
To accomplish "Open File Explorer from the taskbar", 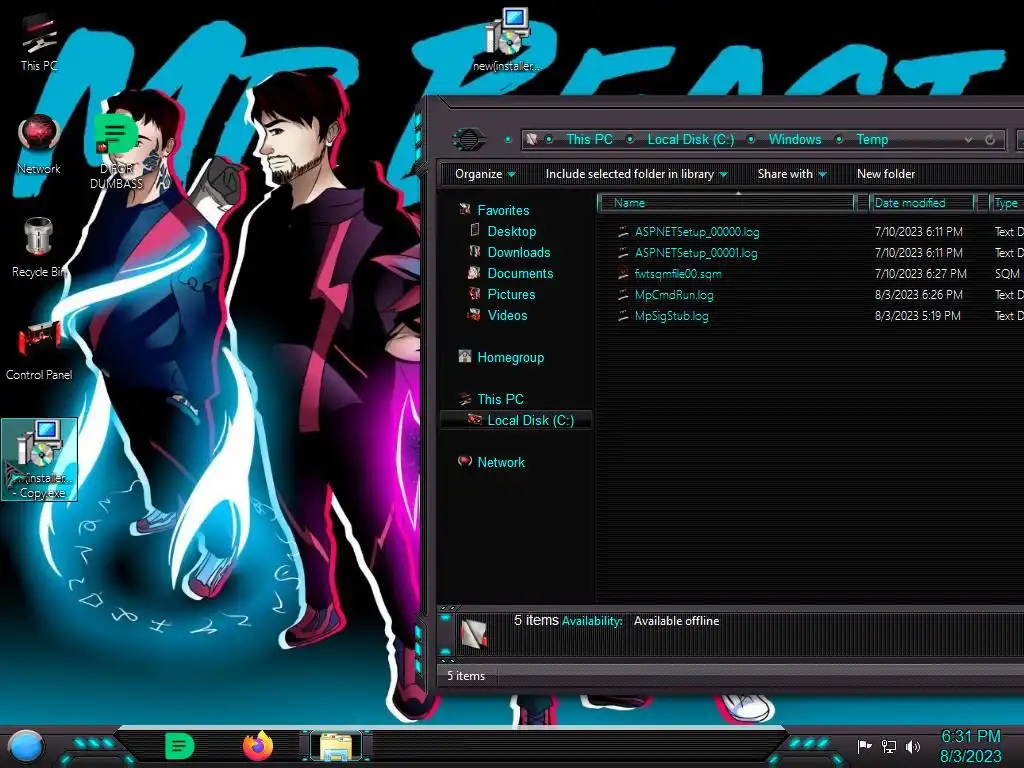I will point(336,746).
